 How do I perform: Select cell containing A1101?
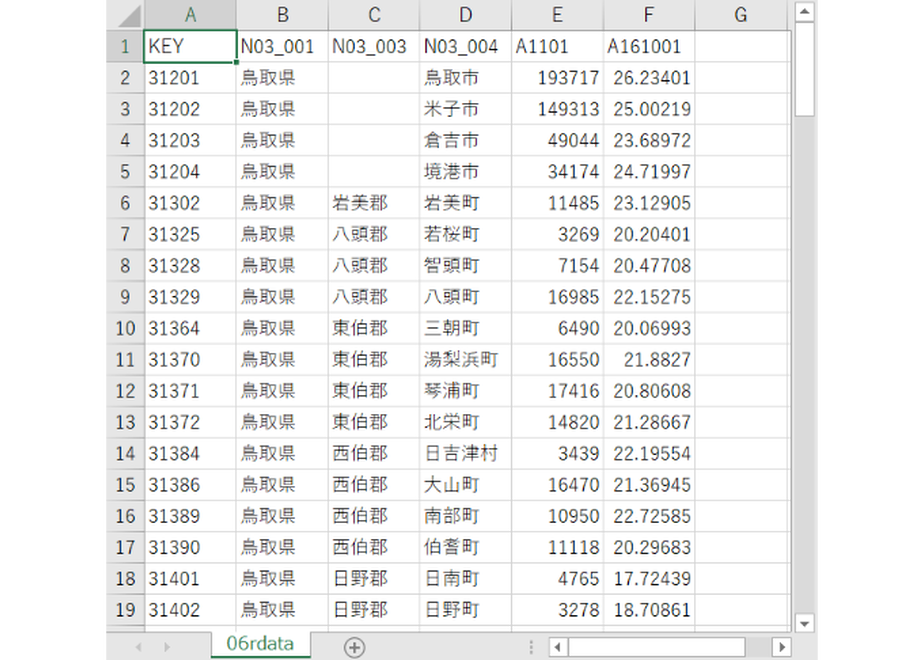(557, 46)
